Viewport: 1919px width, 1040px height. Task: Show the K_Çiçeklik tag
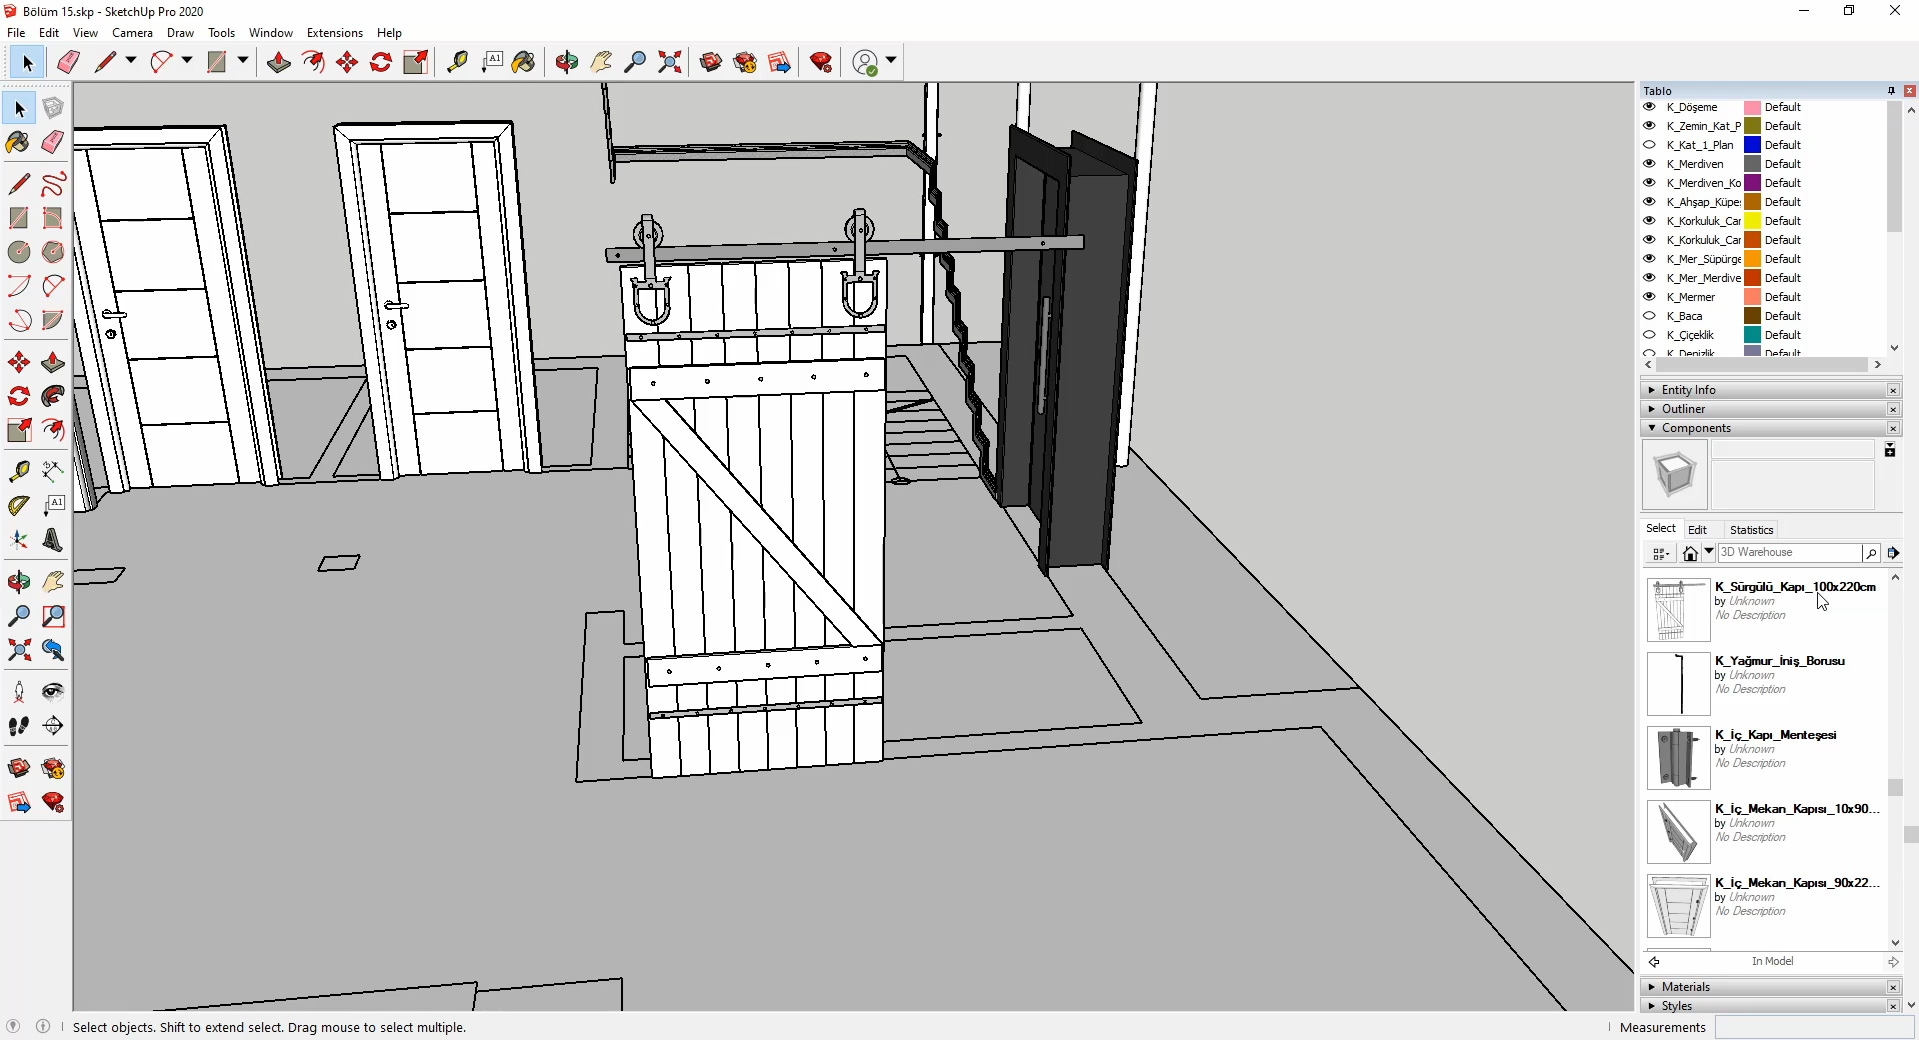[x=1650, y=335]
